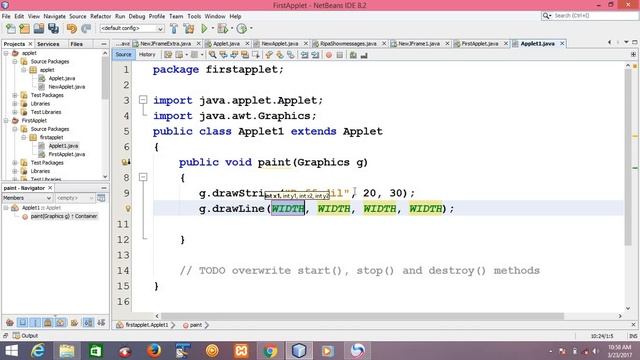Open Firefox from the Windows taskbar
640x360 pixels.
pos(154,351)
